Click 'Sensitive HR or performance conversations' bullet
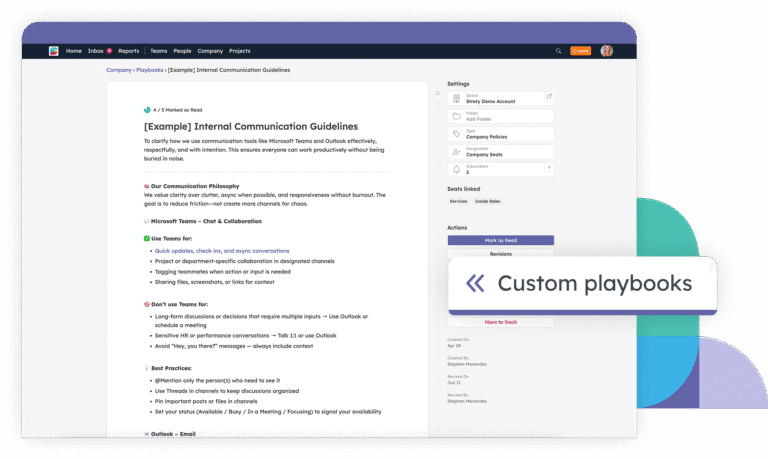The height and width of the screenshot is (459, 768). 245,336
